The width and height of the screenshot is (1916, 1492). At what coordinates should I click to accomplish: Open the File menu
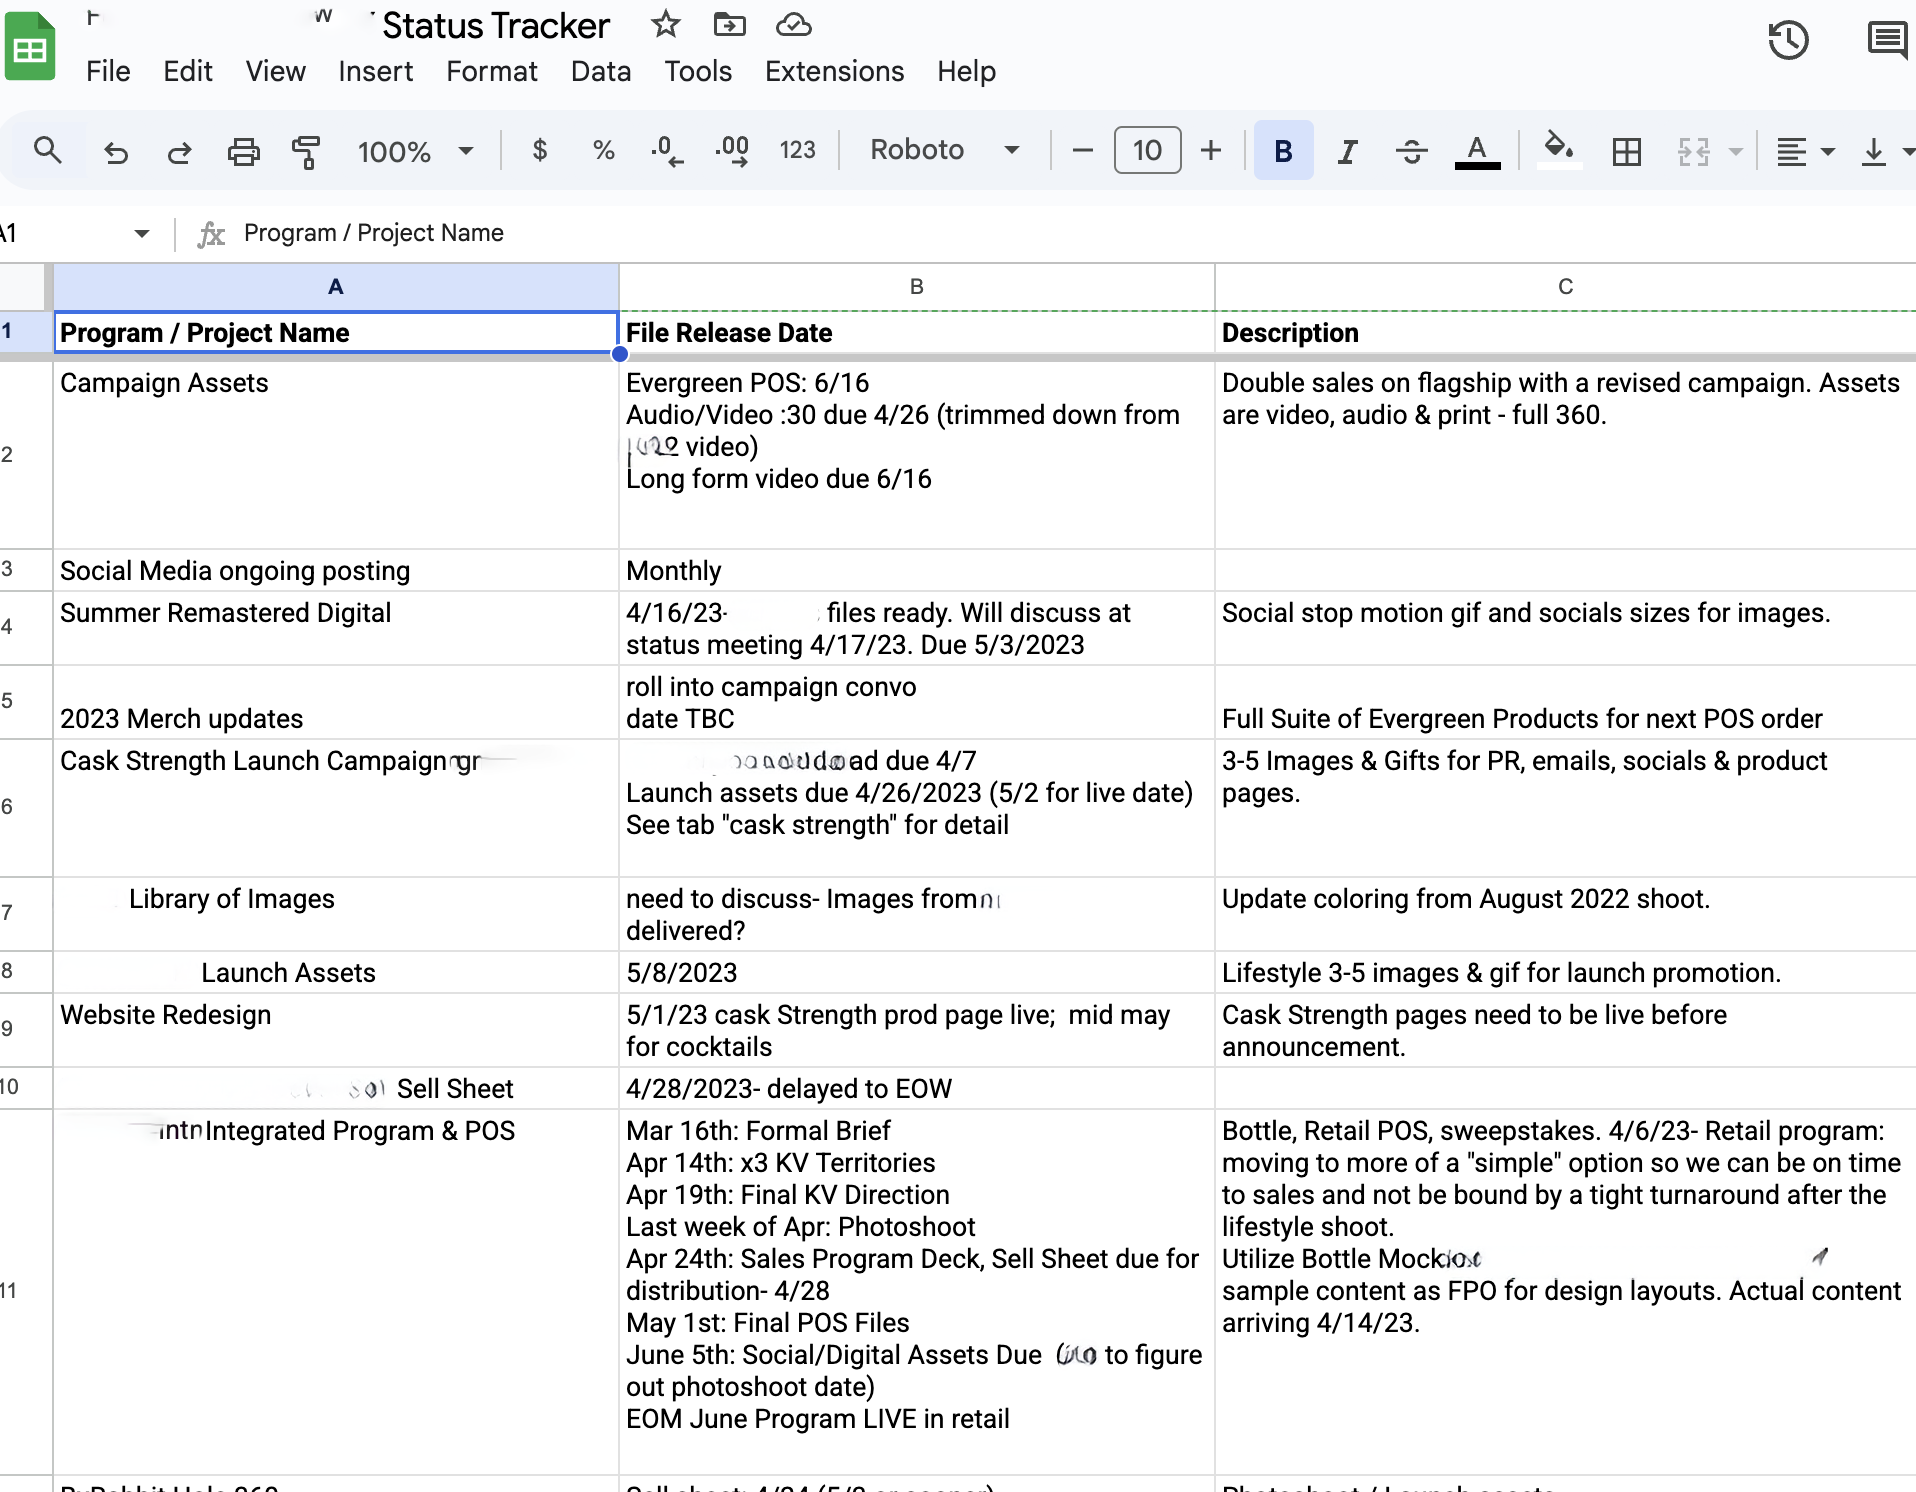point(108,71)
